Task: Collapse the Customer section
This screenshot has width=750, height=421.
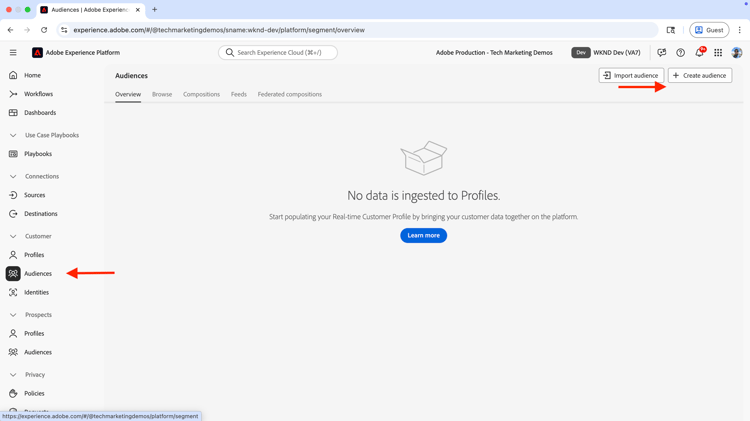Action: [x=13, y=236]
